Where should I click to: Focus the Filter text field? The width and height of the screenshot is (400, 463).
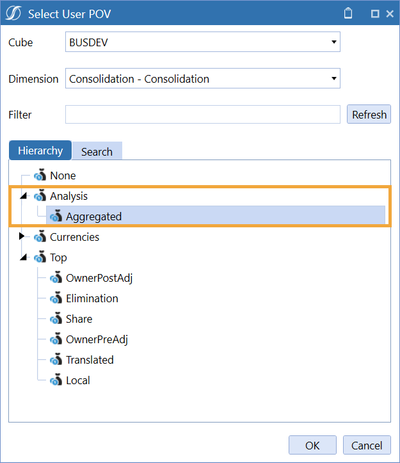point(203,114)
